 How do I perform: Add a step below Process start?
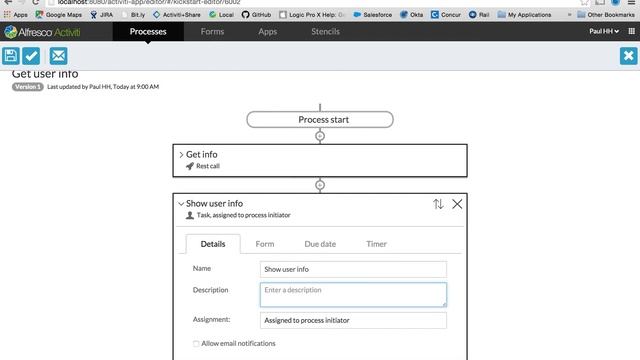coord(320,136)
